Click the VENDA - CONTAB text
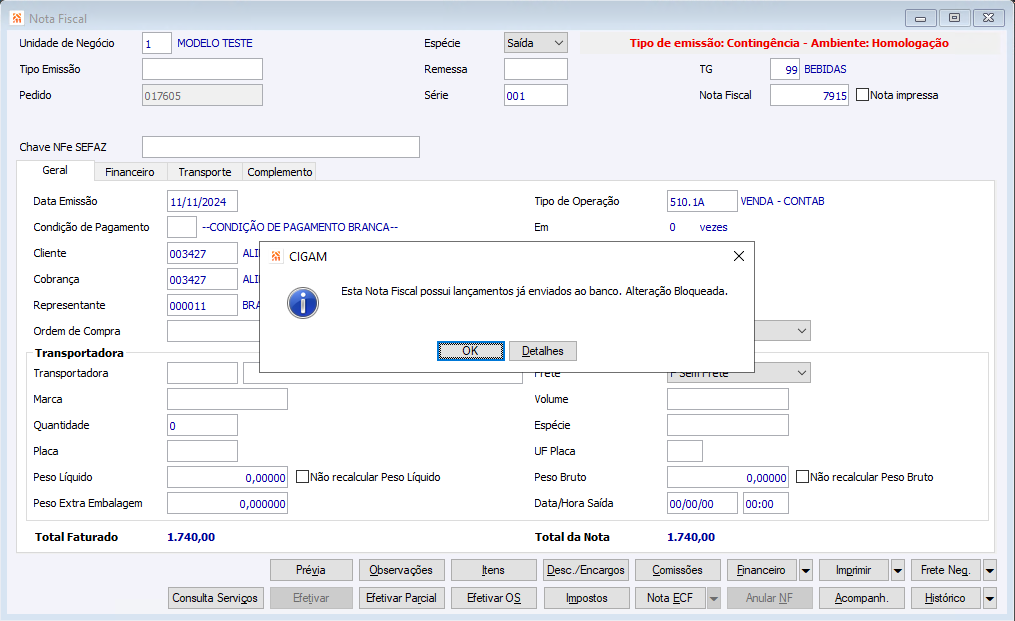Image resolution: width=1015 pixels, height=621 pixels. [783, 201]
